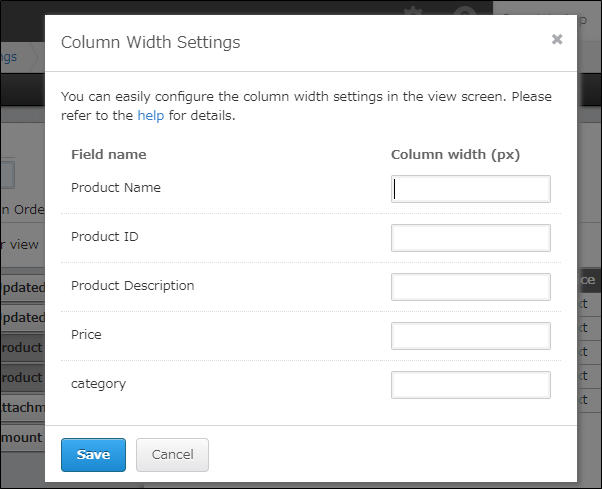Save the column width settings

93,454
